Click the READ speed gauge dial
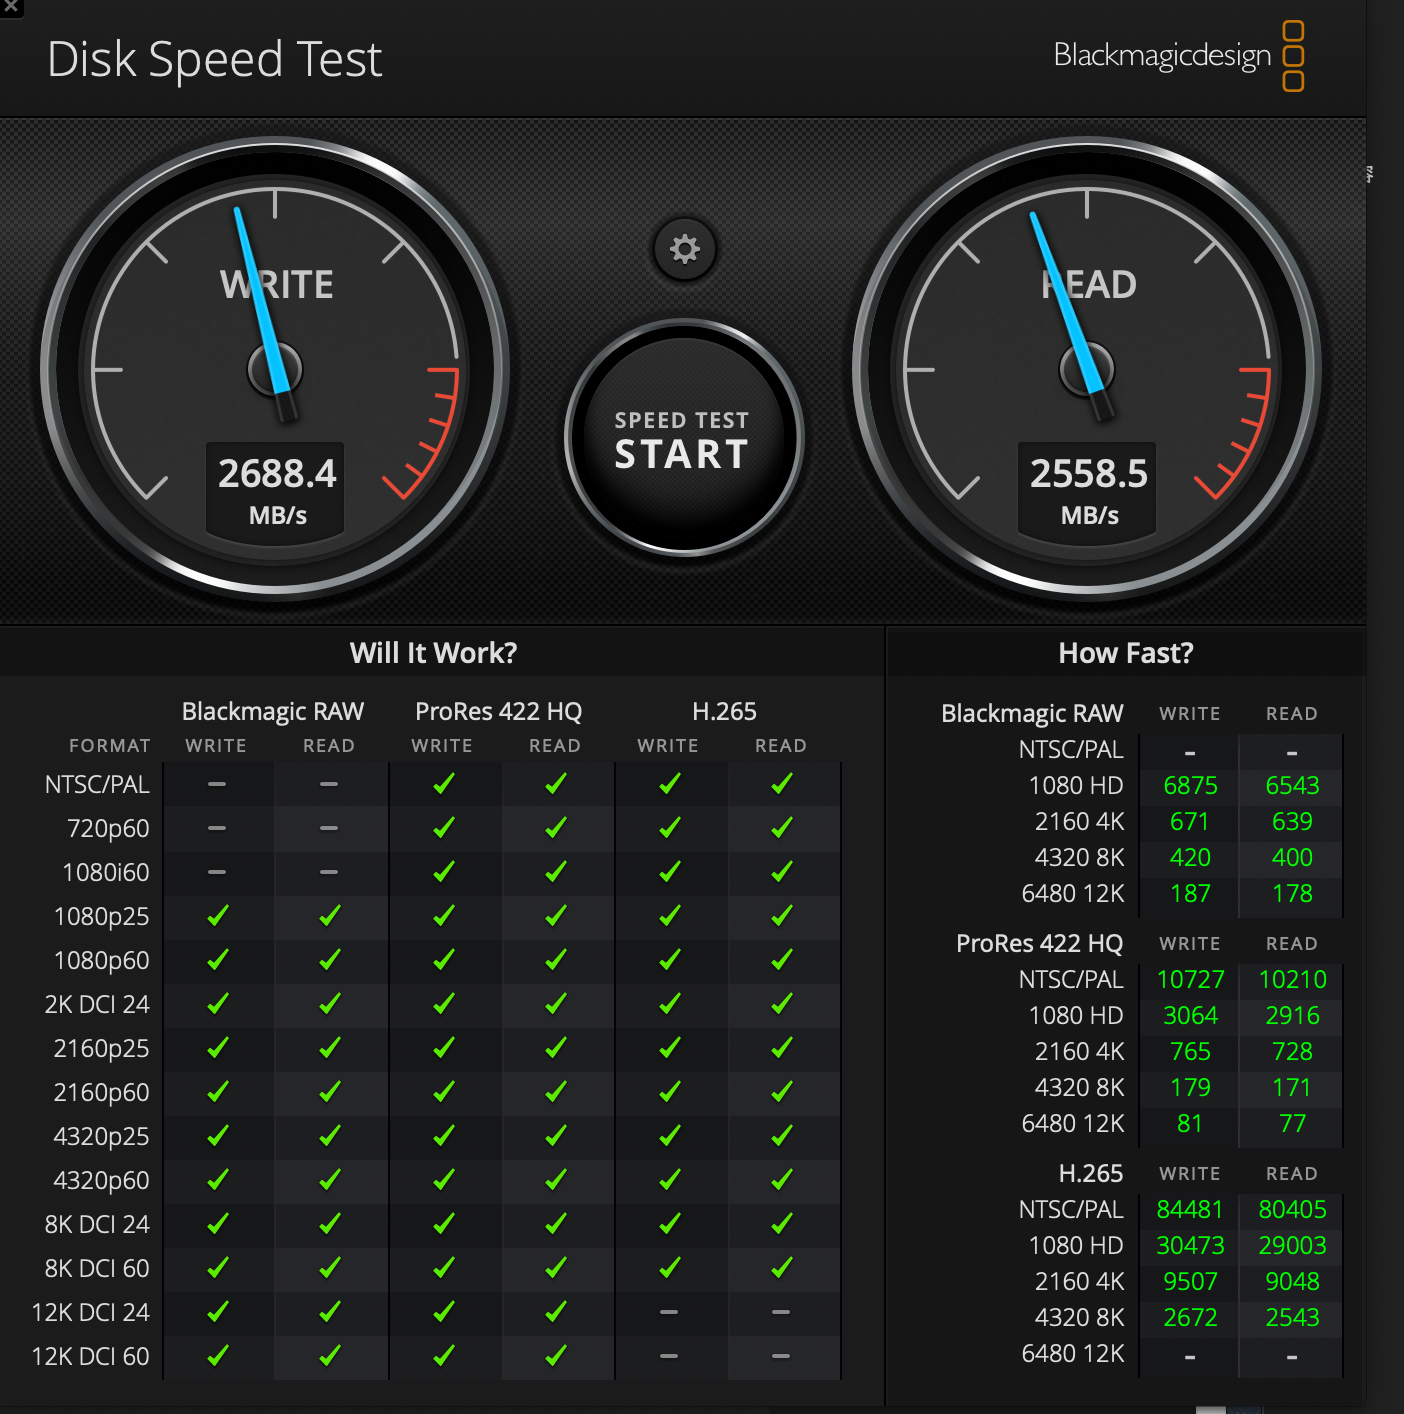 click(1087, 369)
